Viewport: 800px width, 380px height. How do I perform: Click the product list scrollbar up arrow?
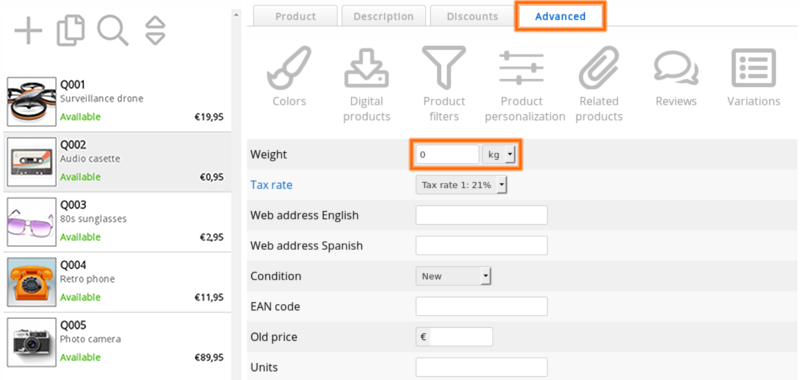236,15
